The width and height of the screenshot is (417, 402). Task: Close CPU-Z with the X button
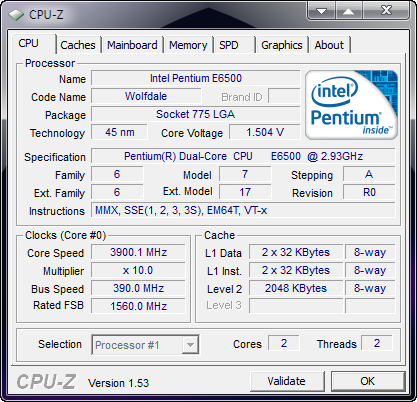pos(386,11)
